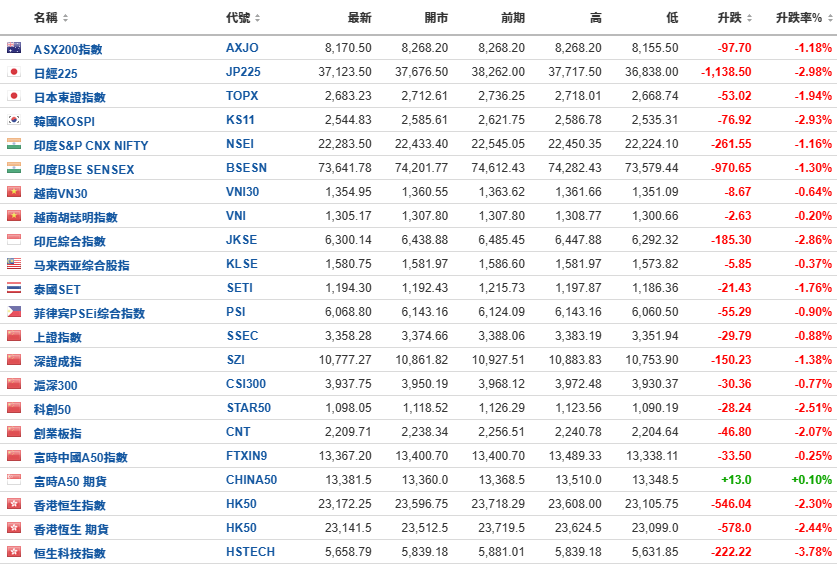This screenshot has width=837, height=565.
Task: Open the 日經225 index link
Action: click(x=56, y=73)
